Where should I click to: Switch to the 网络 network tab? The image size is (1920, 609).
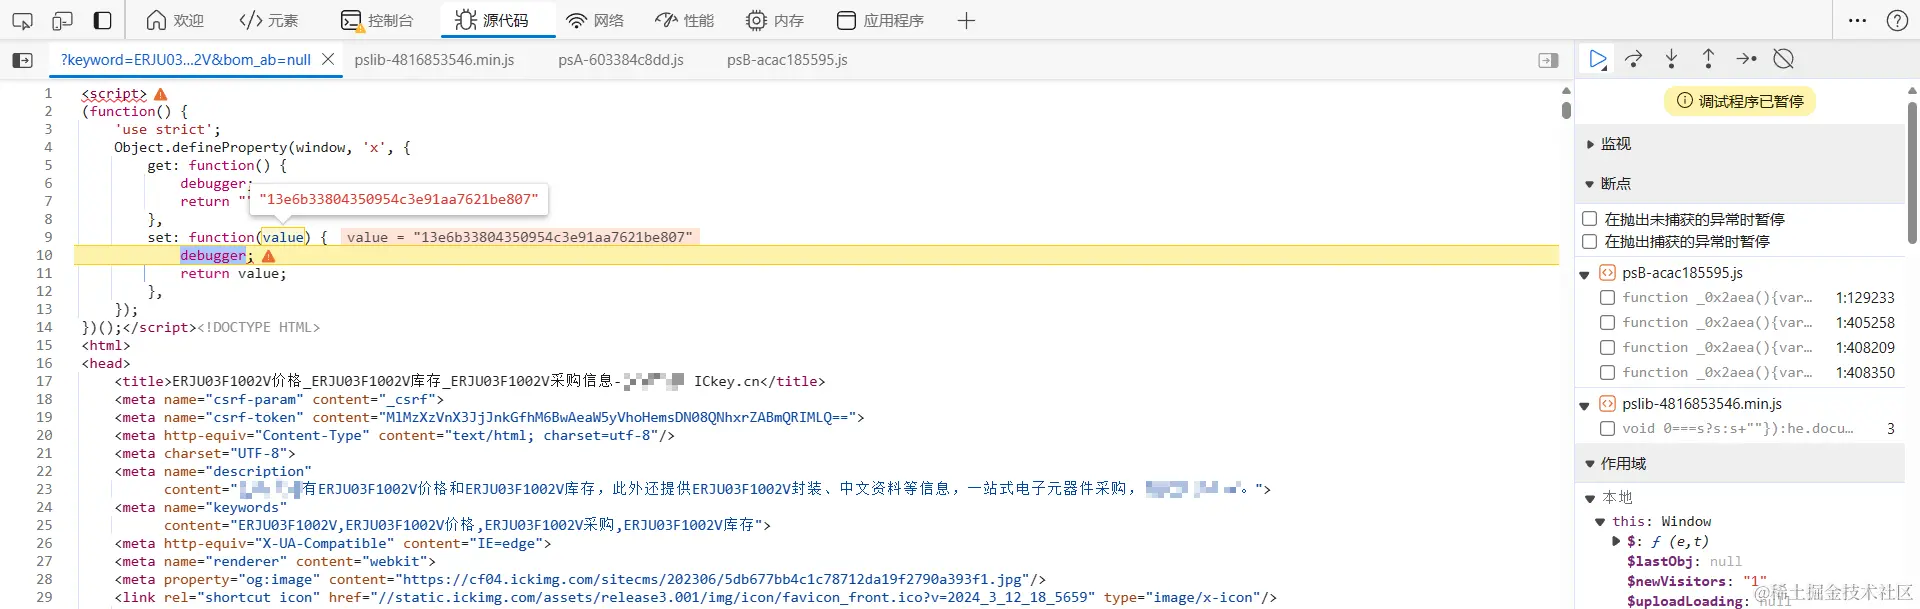coord(595,20)
